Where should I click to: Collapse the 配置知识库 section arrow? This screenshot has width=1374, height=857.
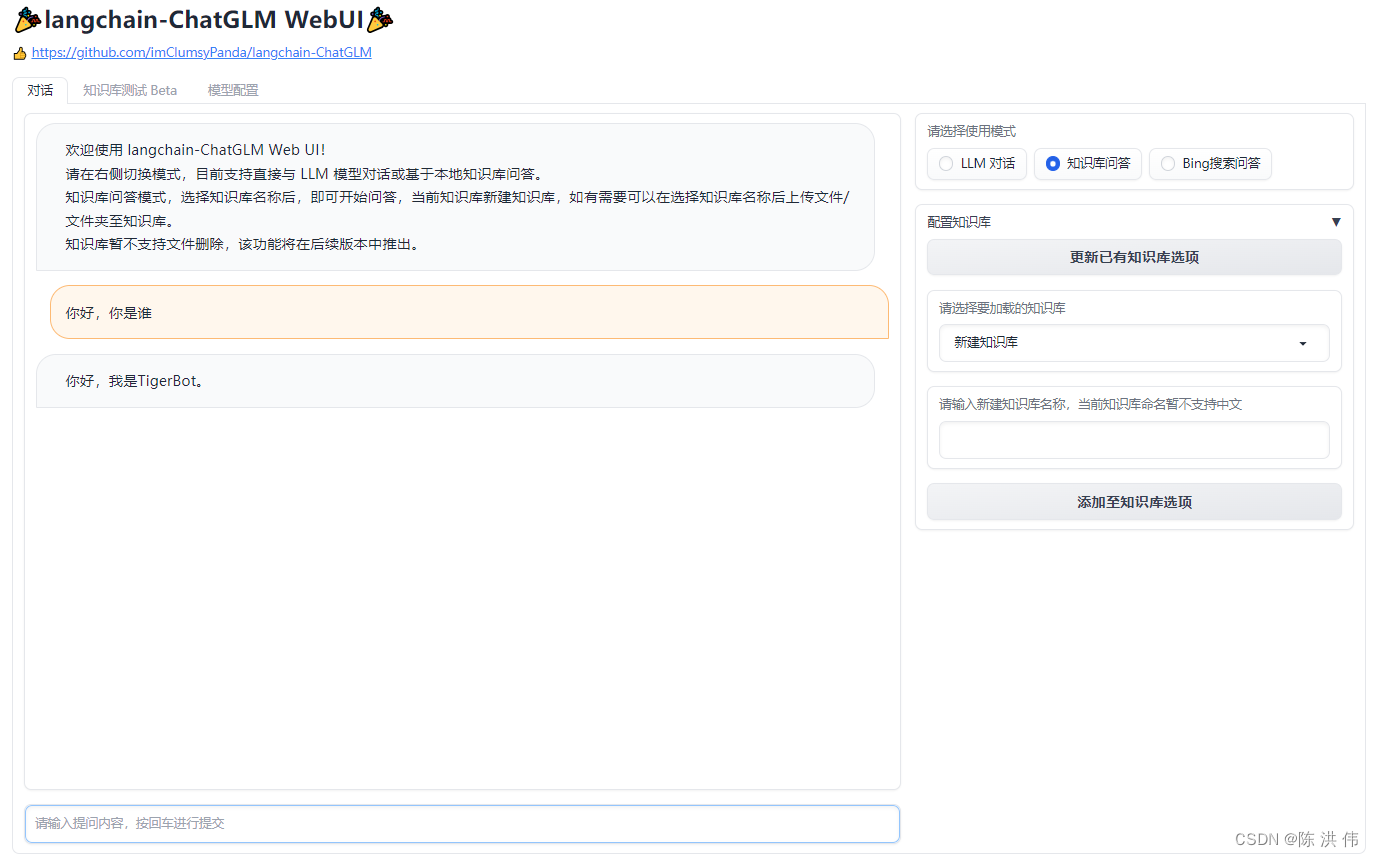click(x=1336, y=222)
